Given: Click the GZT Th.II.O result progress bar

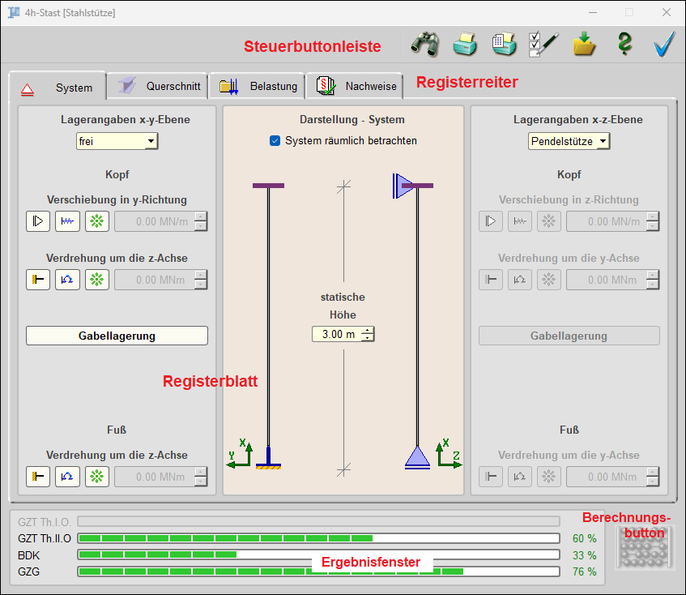Looking at the screenshot, I should tap(318, 538).
